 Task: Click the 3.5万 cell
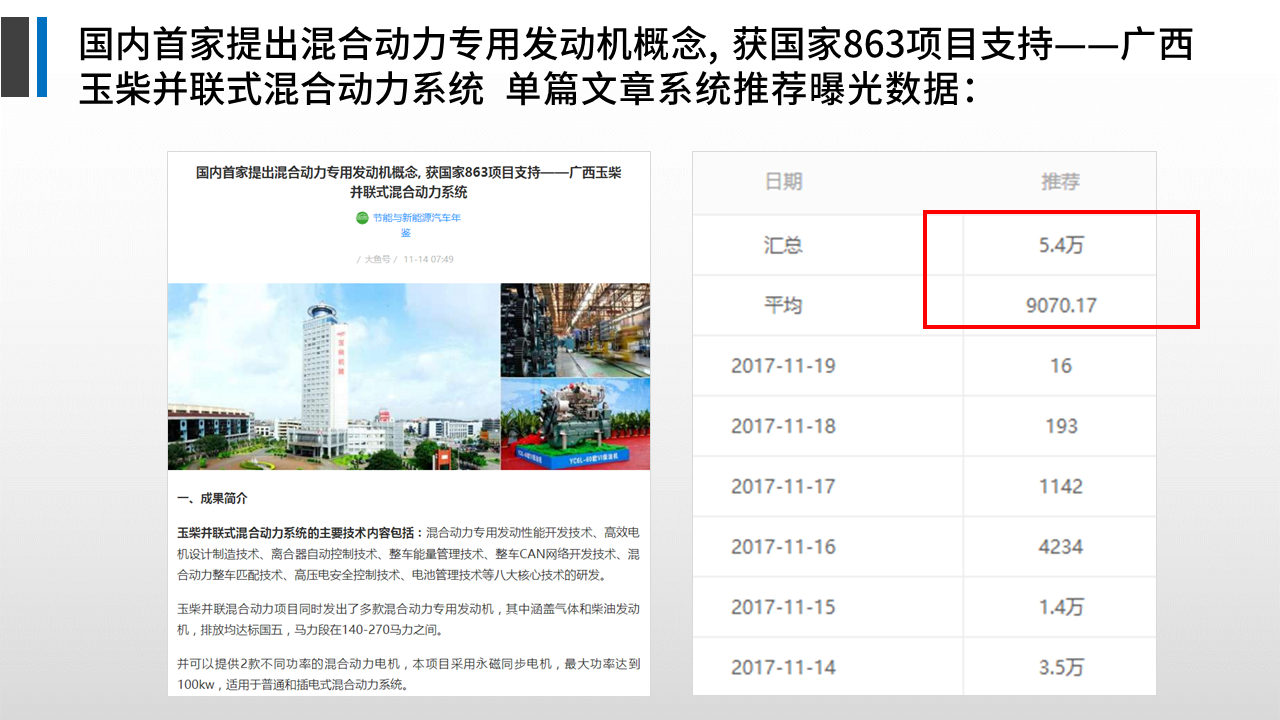point(1060,667)
